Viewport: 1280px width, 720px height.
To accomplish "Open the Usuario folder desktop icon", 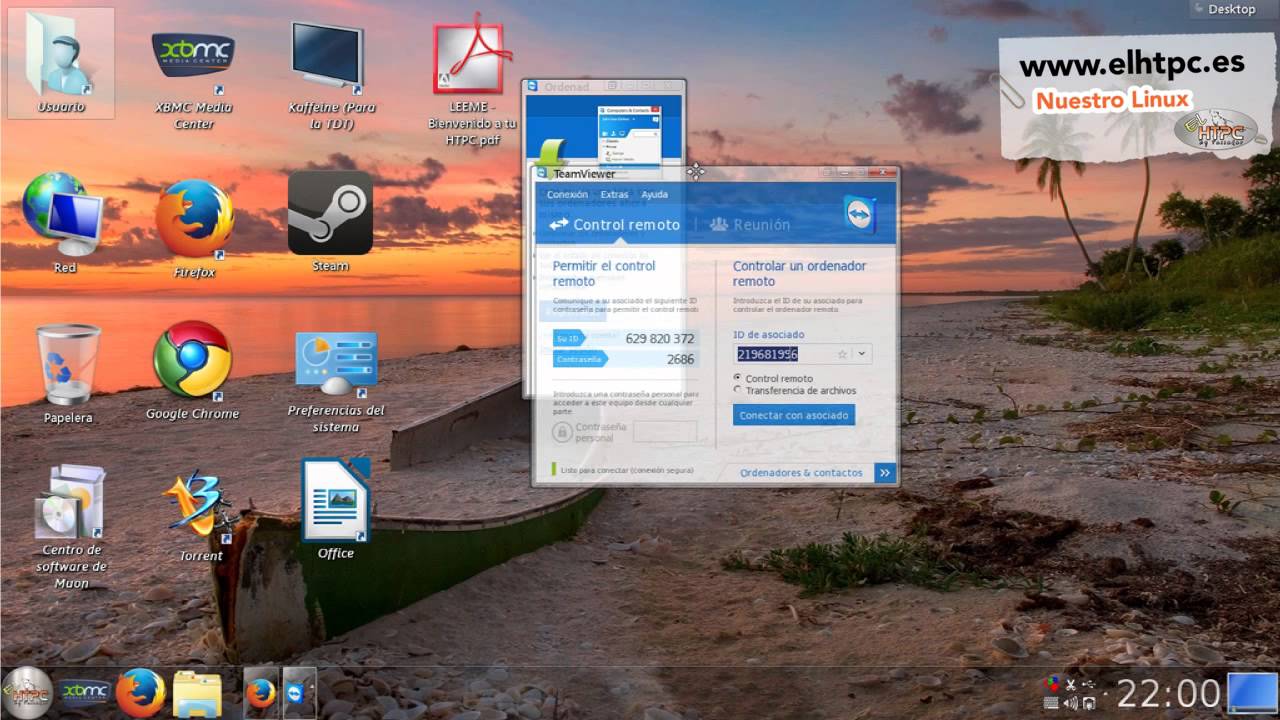I will click(61, 63).
